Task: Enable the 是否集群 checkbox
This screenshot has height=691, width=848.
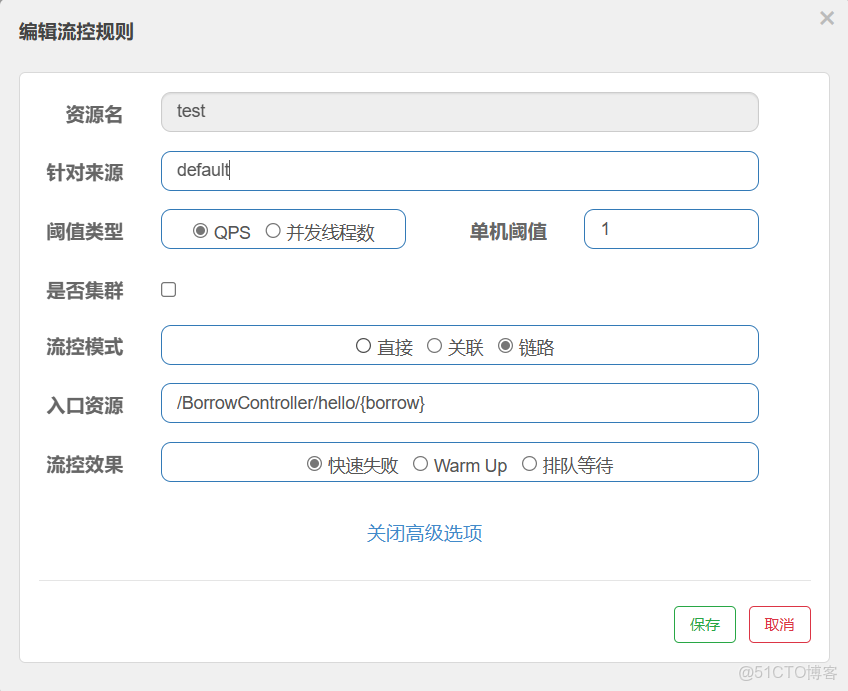Action: (x=168, y=289)
